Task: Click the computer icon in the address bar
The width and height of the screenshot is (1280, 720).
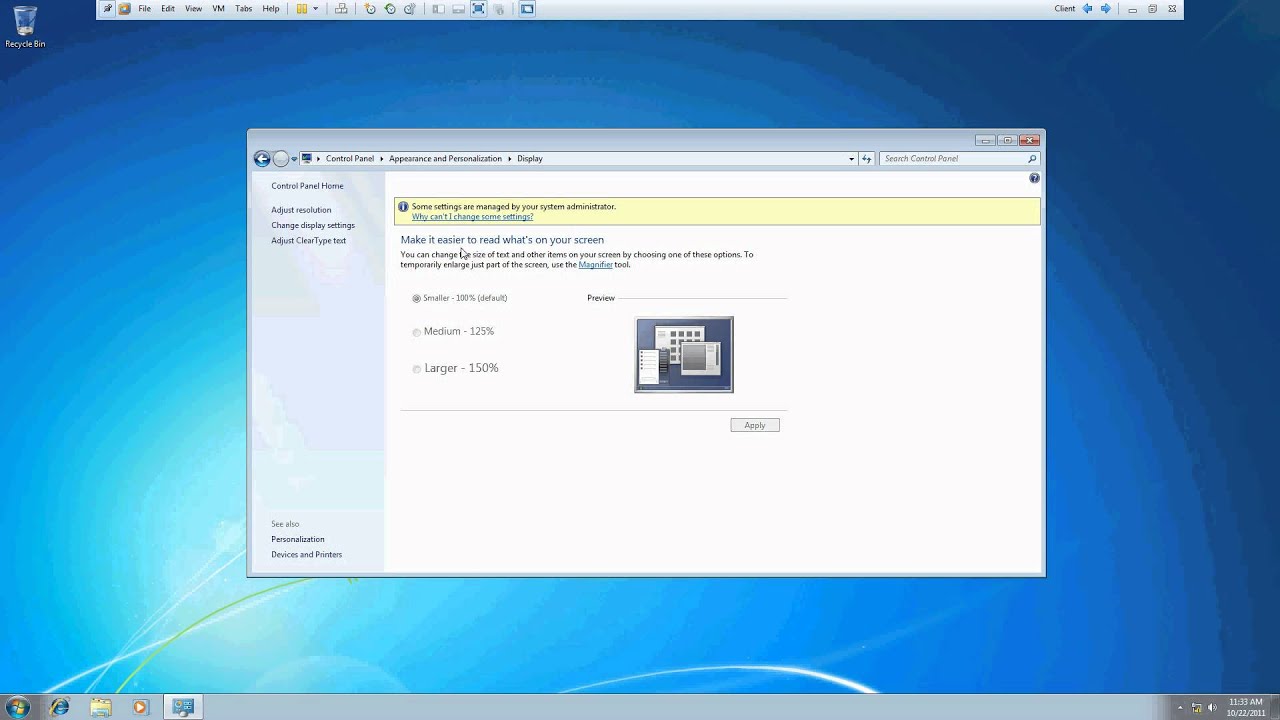Action: 307,158
